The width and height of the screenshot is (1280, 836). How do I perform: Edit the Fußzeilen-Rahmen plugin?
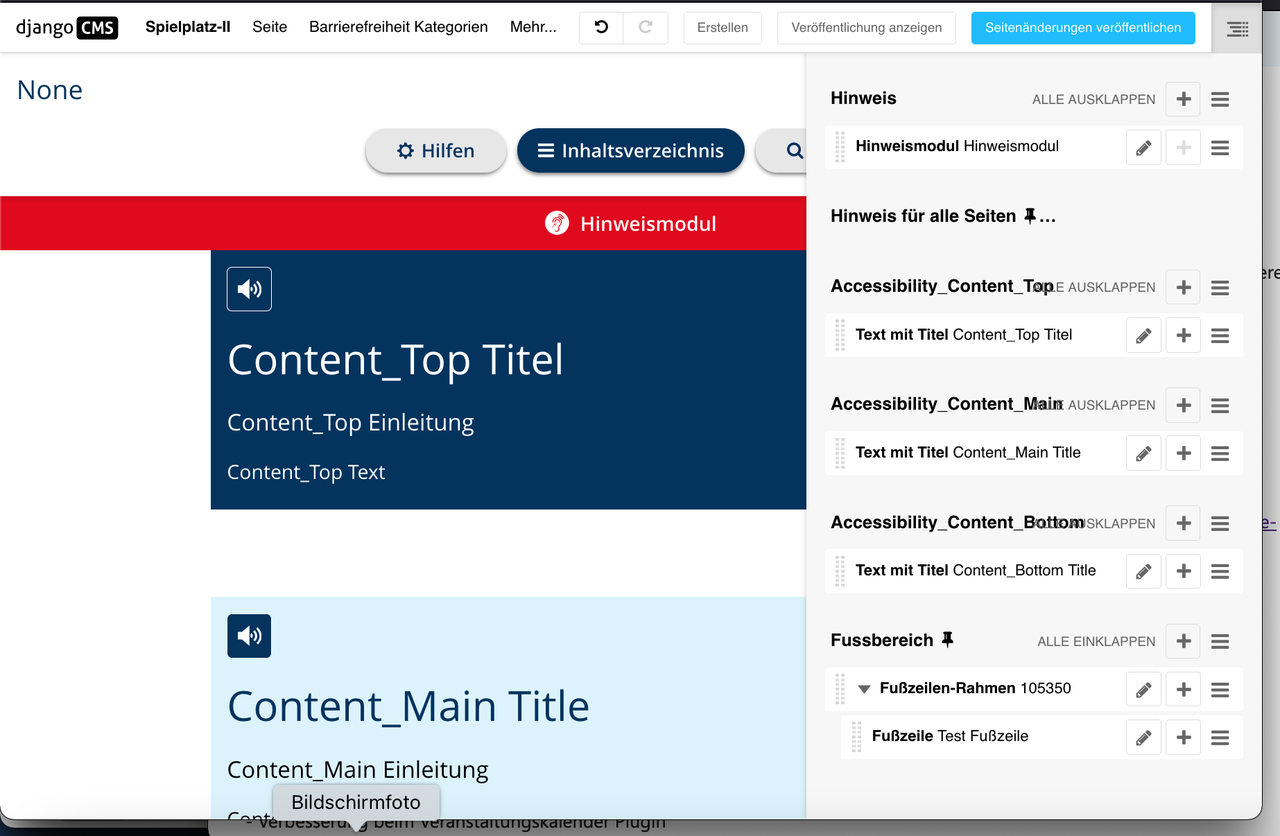1143,689
